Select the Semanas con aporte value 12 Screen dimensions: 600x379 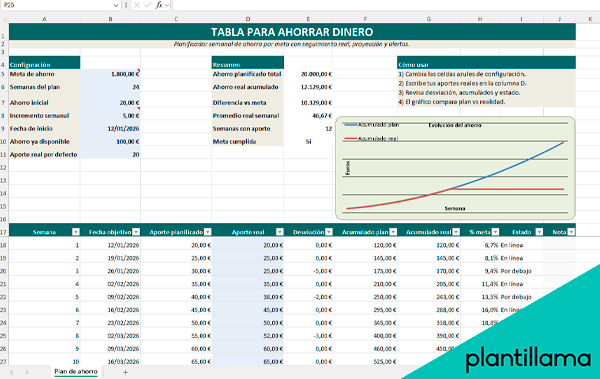point(308,129)
